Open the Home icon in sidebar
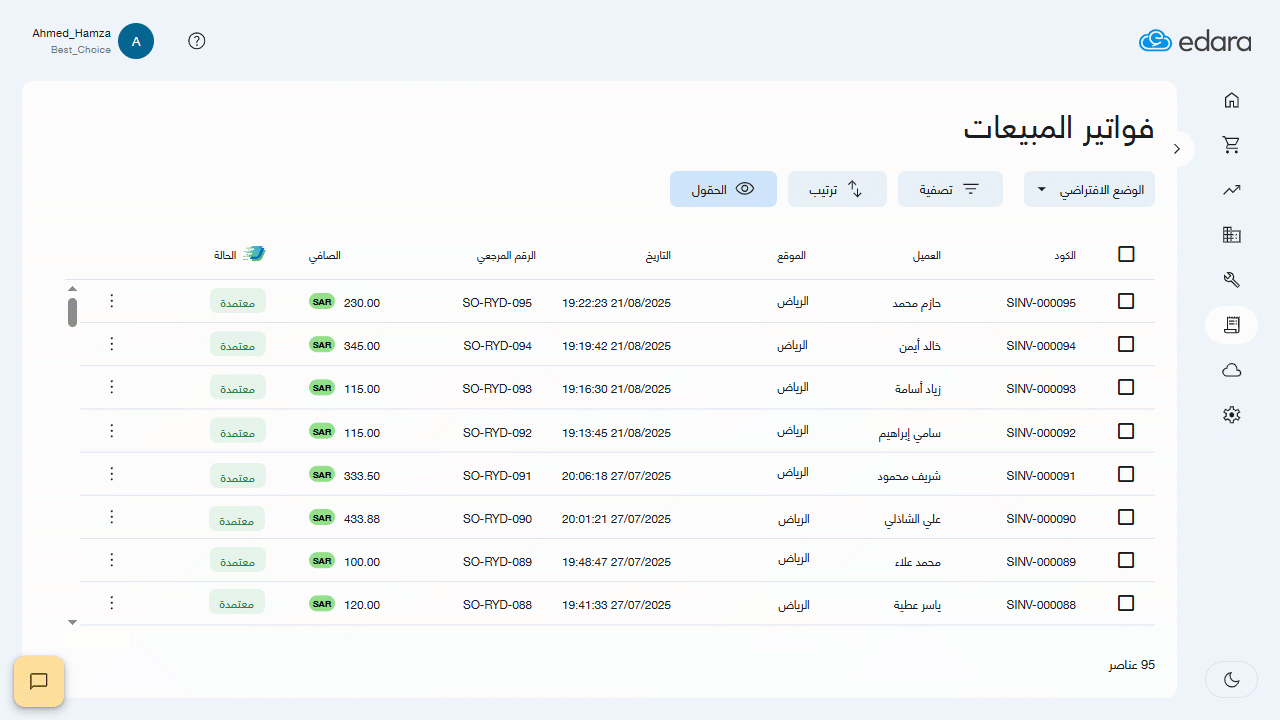The image size is (1280, 720). coord(1232,100)
